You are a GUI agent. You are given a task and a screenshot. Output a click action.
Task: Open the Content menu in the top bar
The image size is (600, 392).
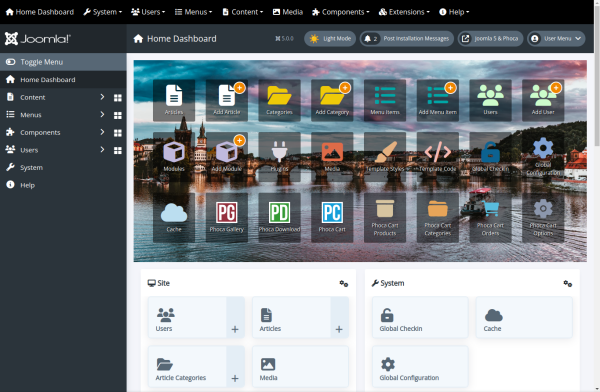pos(243,12)
